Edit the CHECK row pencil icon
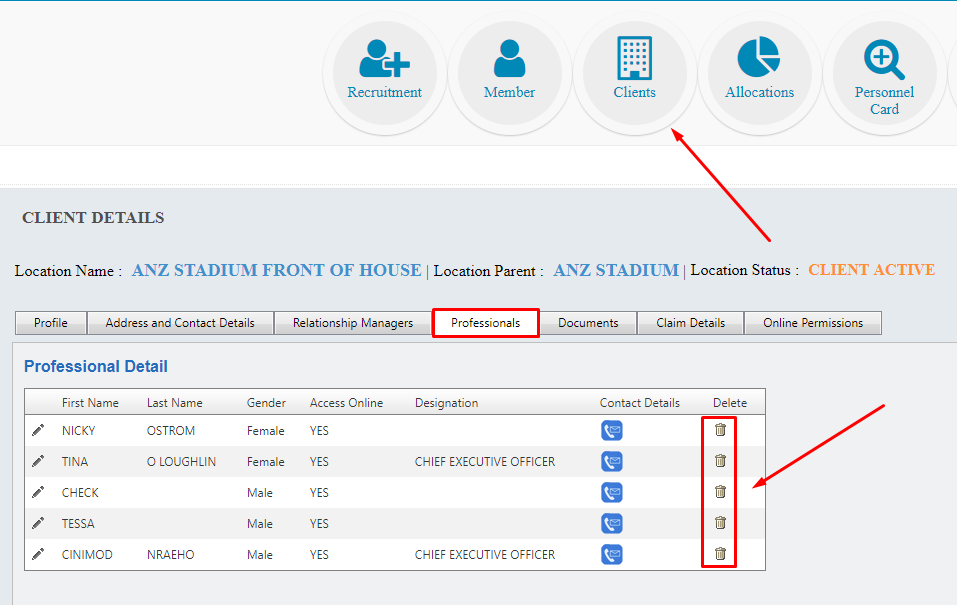The height and width of the screenshot is (605, 957). (x=38, y=492)
